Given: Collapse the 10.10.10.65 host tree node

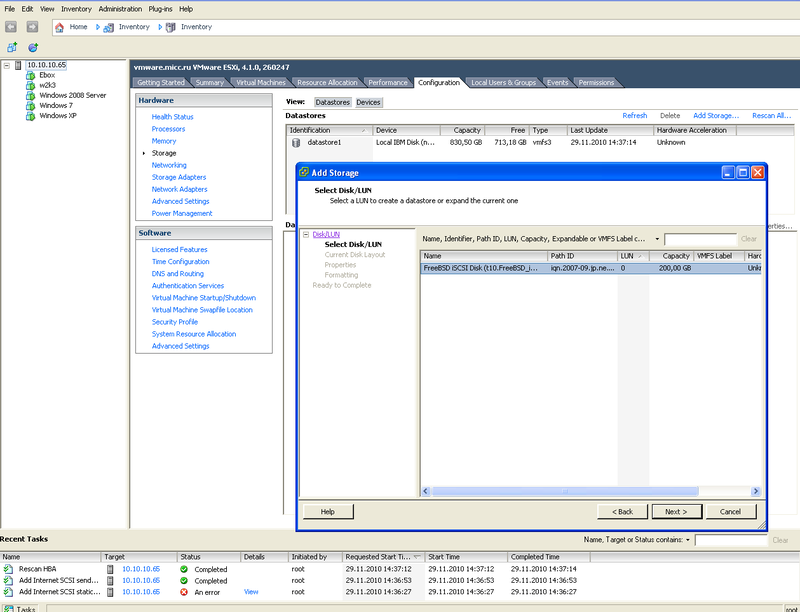Looking at the screenshot, I should (x=7, y=65).
